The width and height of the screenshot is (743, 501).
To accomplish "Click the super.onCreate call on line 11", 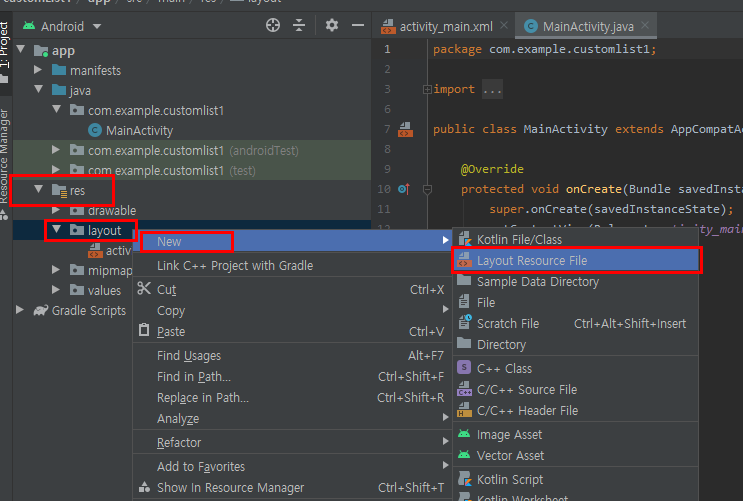I will point(611,209).
